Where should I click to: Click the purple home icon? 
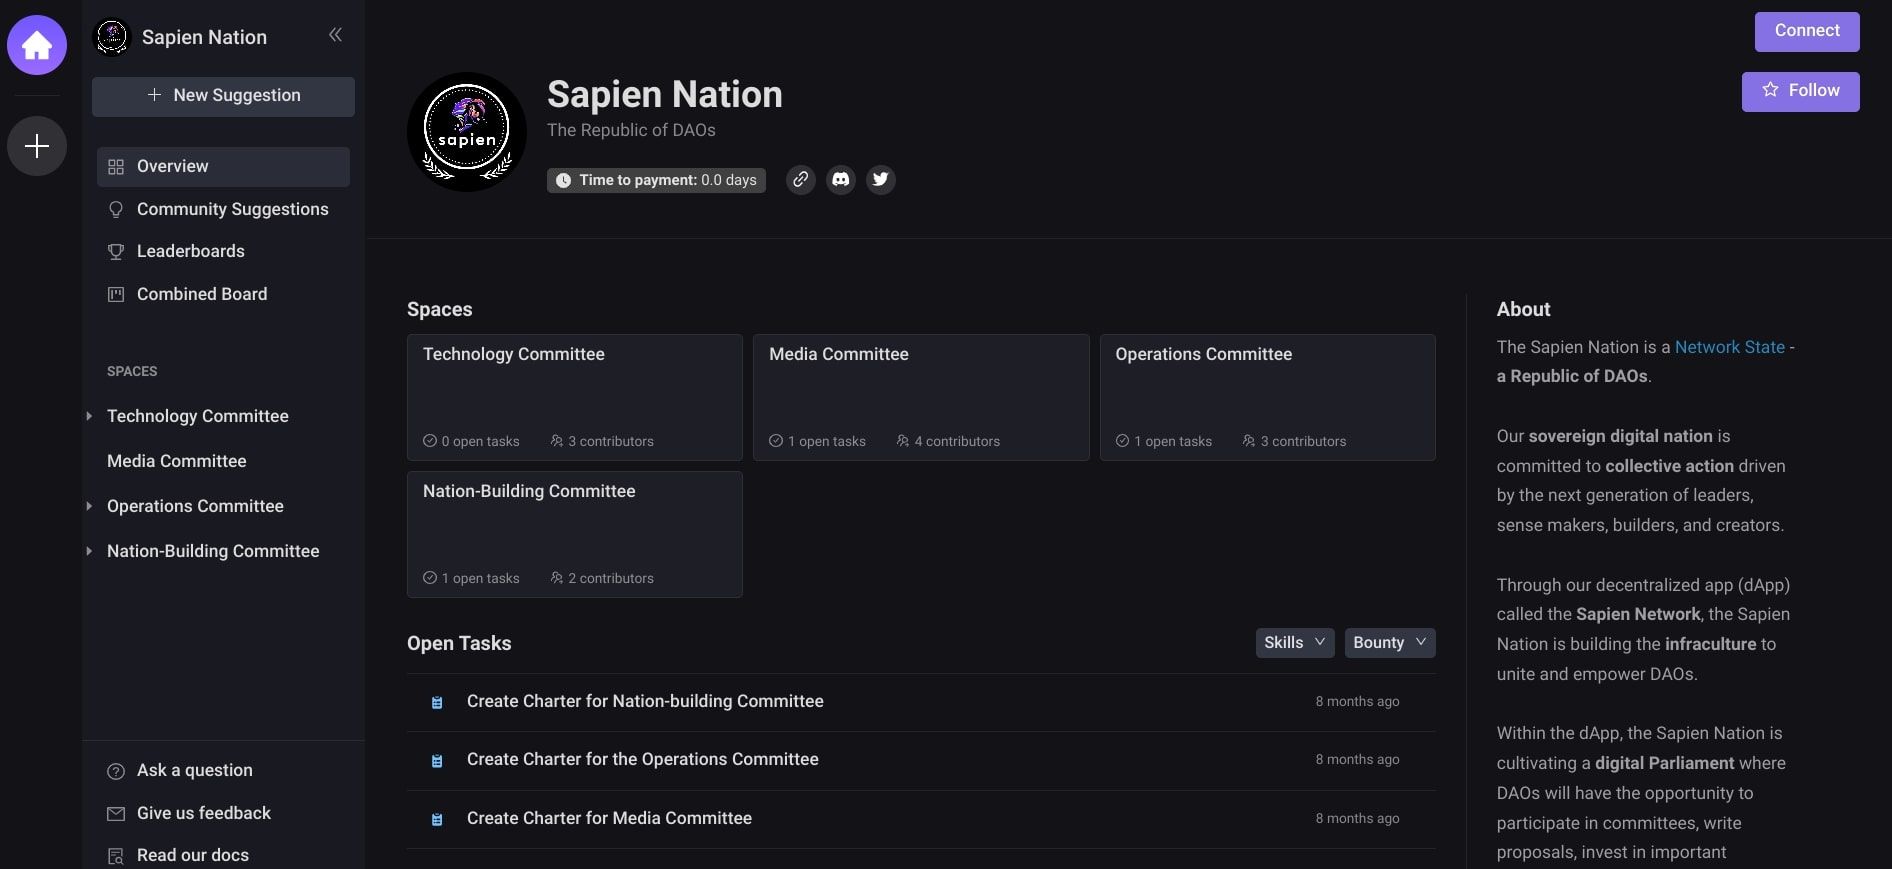37,45
